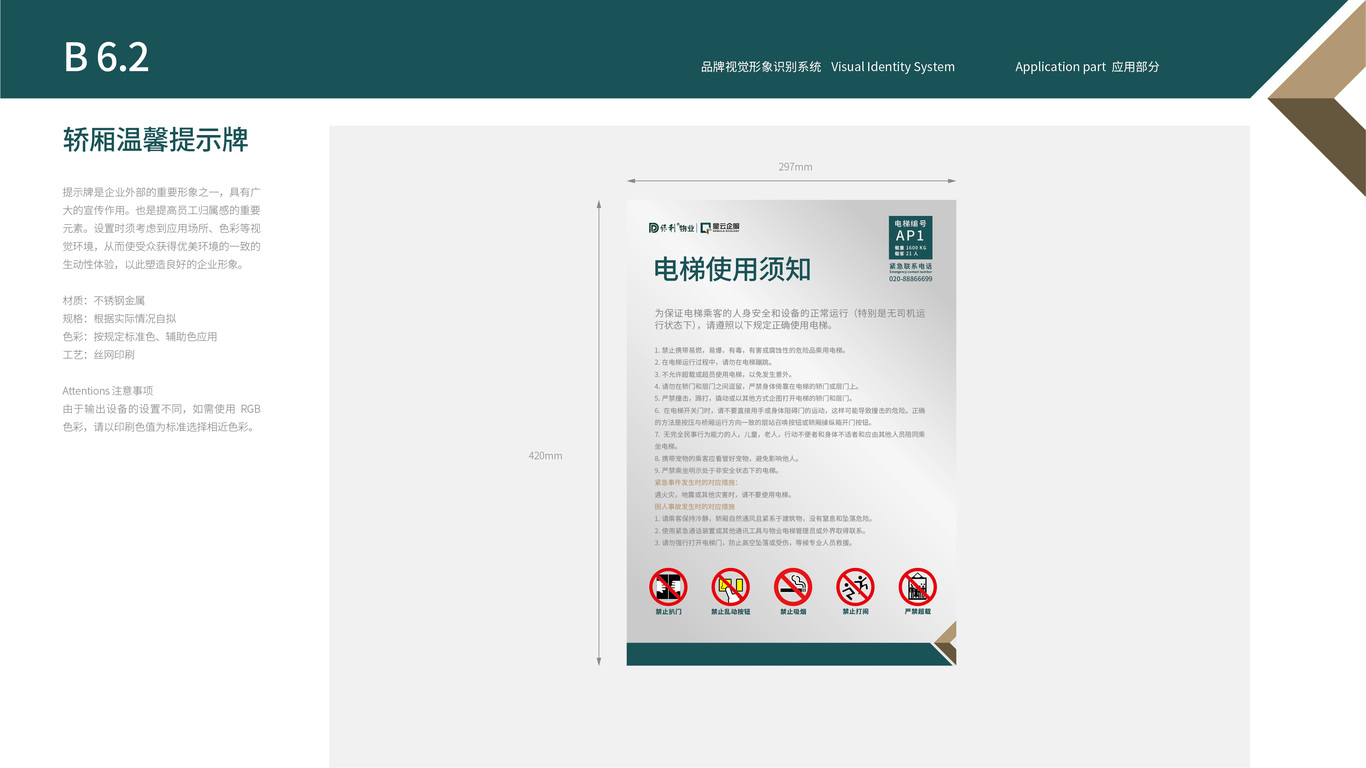
Task: Click the 297mm width dimension label
Action: 796,167
